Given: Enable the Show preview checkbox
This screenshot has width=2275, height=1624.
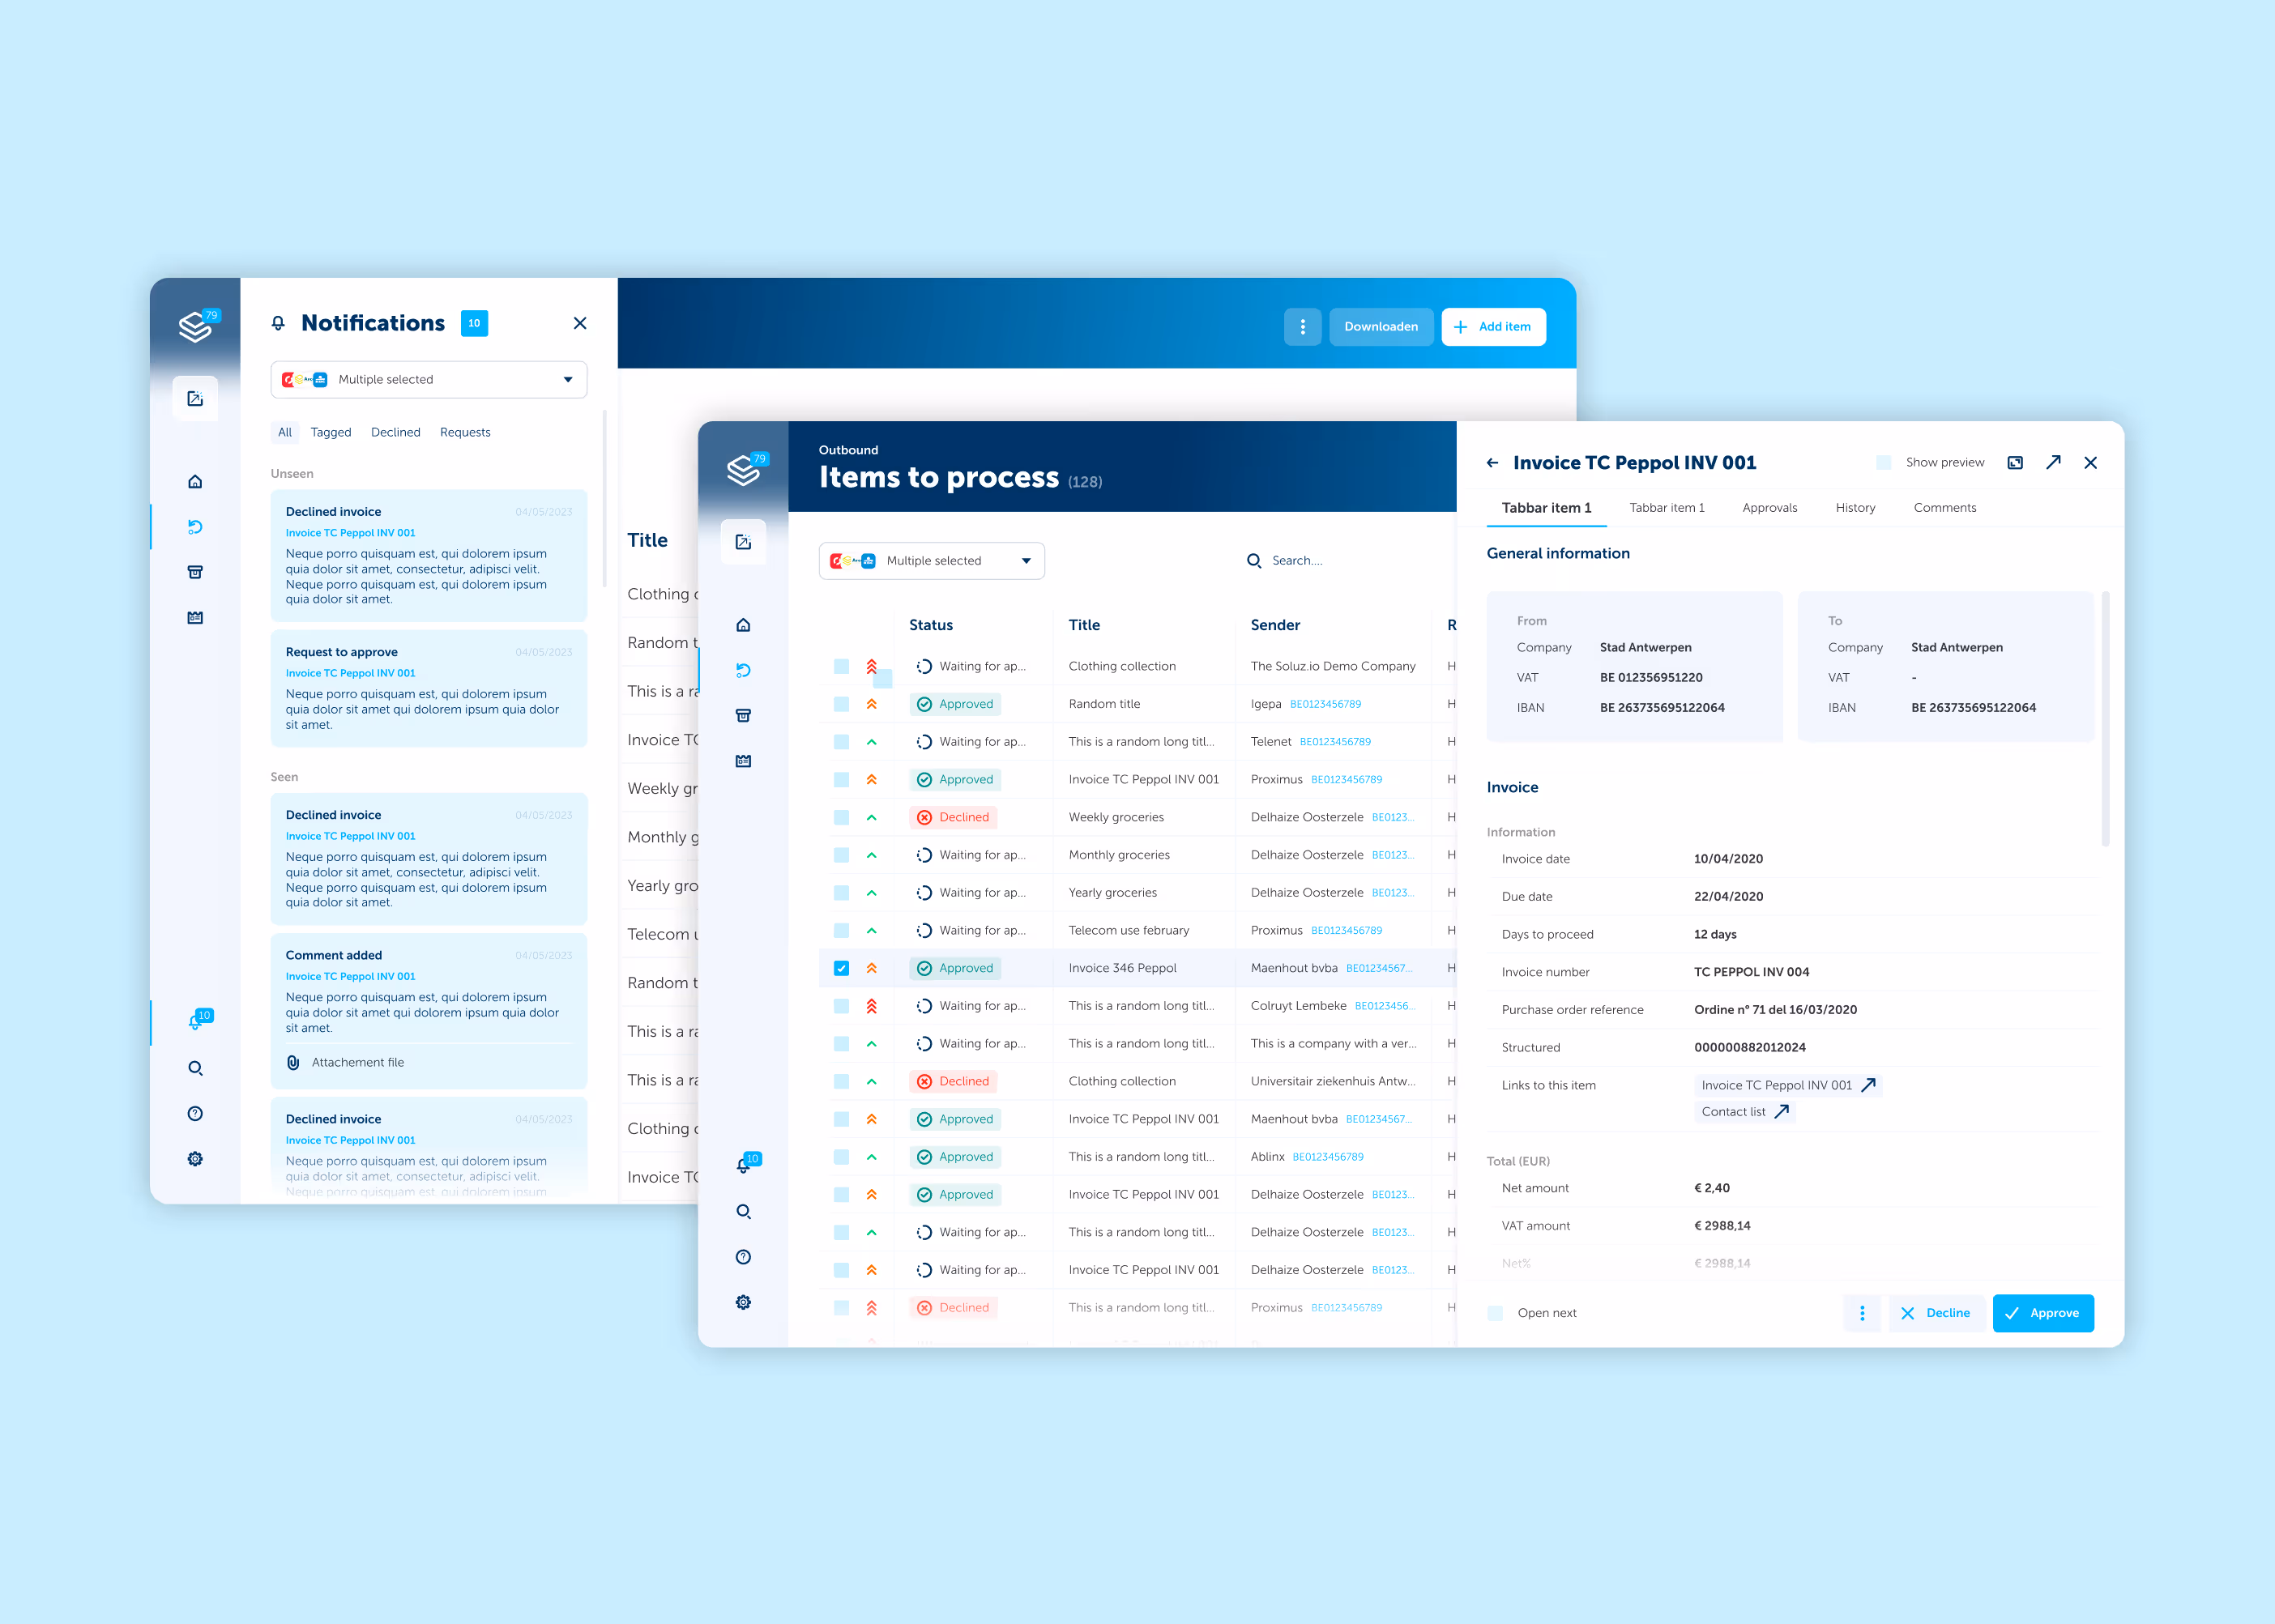Looking at the screenshot, I should pos(1883,462).
